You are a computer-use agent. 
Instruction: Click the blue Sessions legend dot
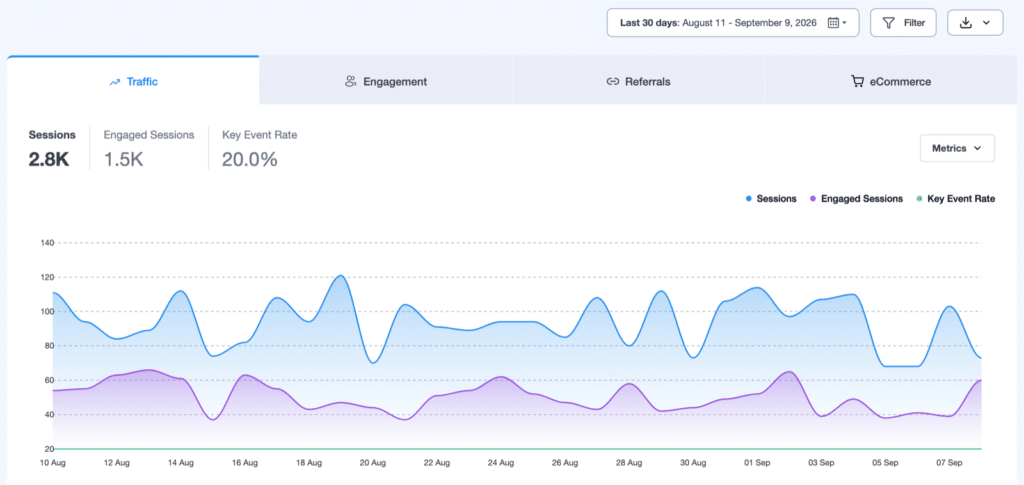click(x=748, y=198)
